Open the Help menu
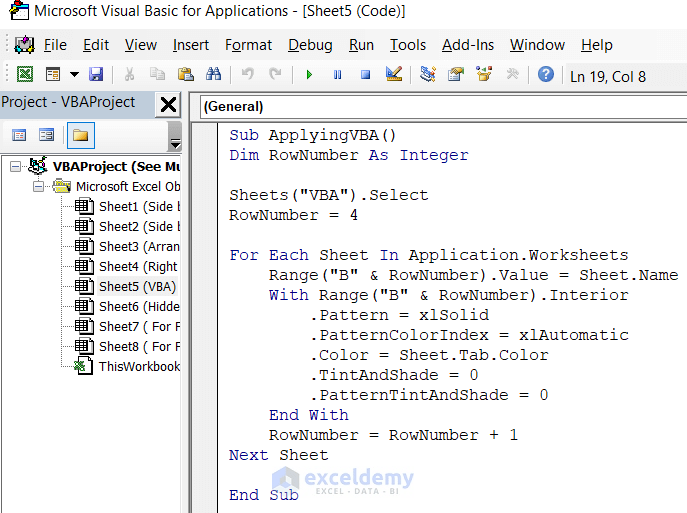This screenshot has height=513, width=687. click(x=597, y=45)
